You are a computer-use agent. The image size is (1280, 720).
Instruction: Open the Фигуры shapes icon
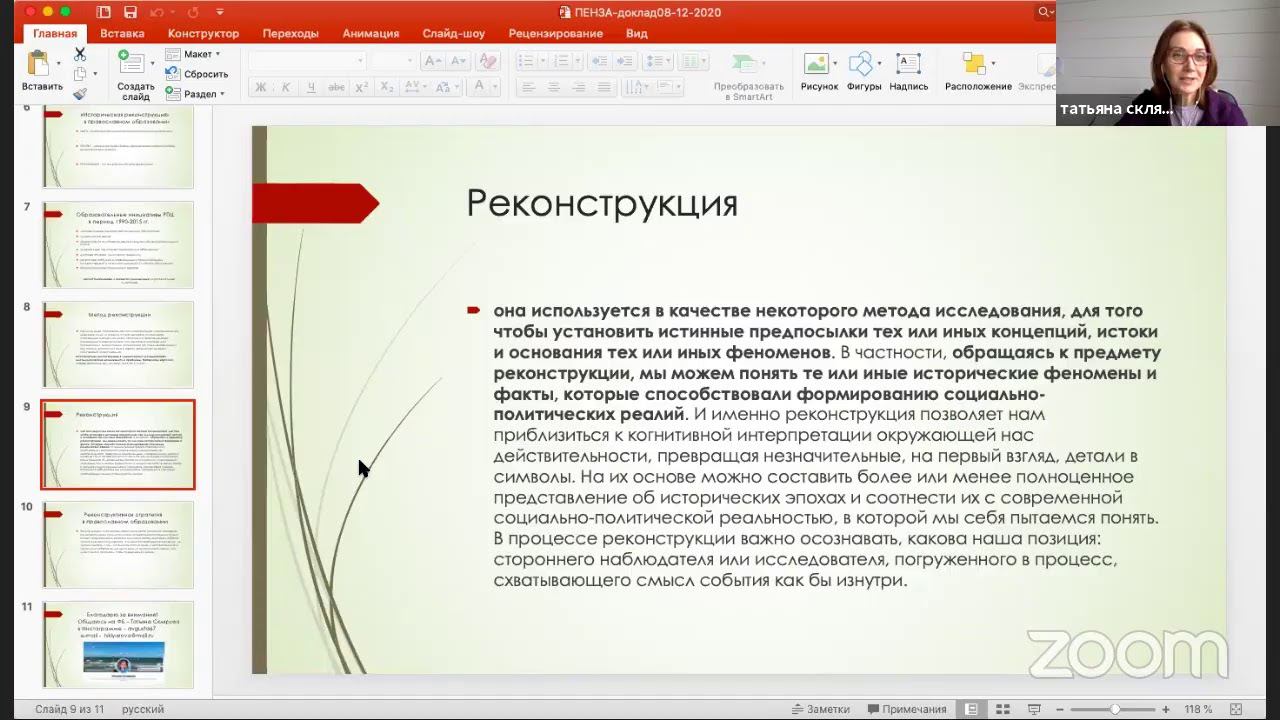pos(860,63)
